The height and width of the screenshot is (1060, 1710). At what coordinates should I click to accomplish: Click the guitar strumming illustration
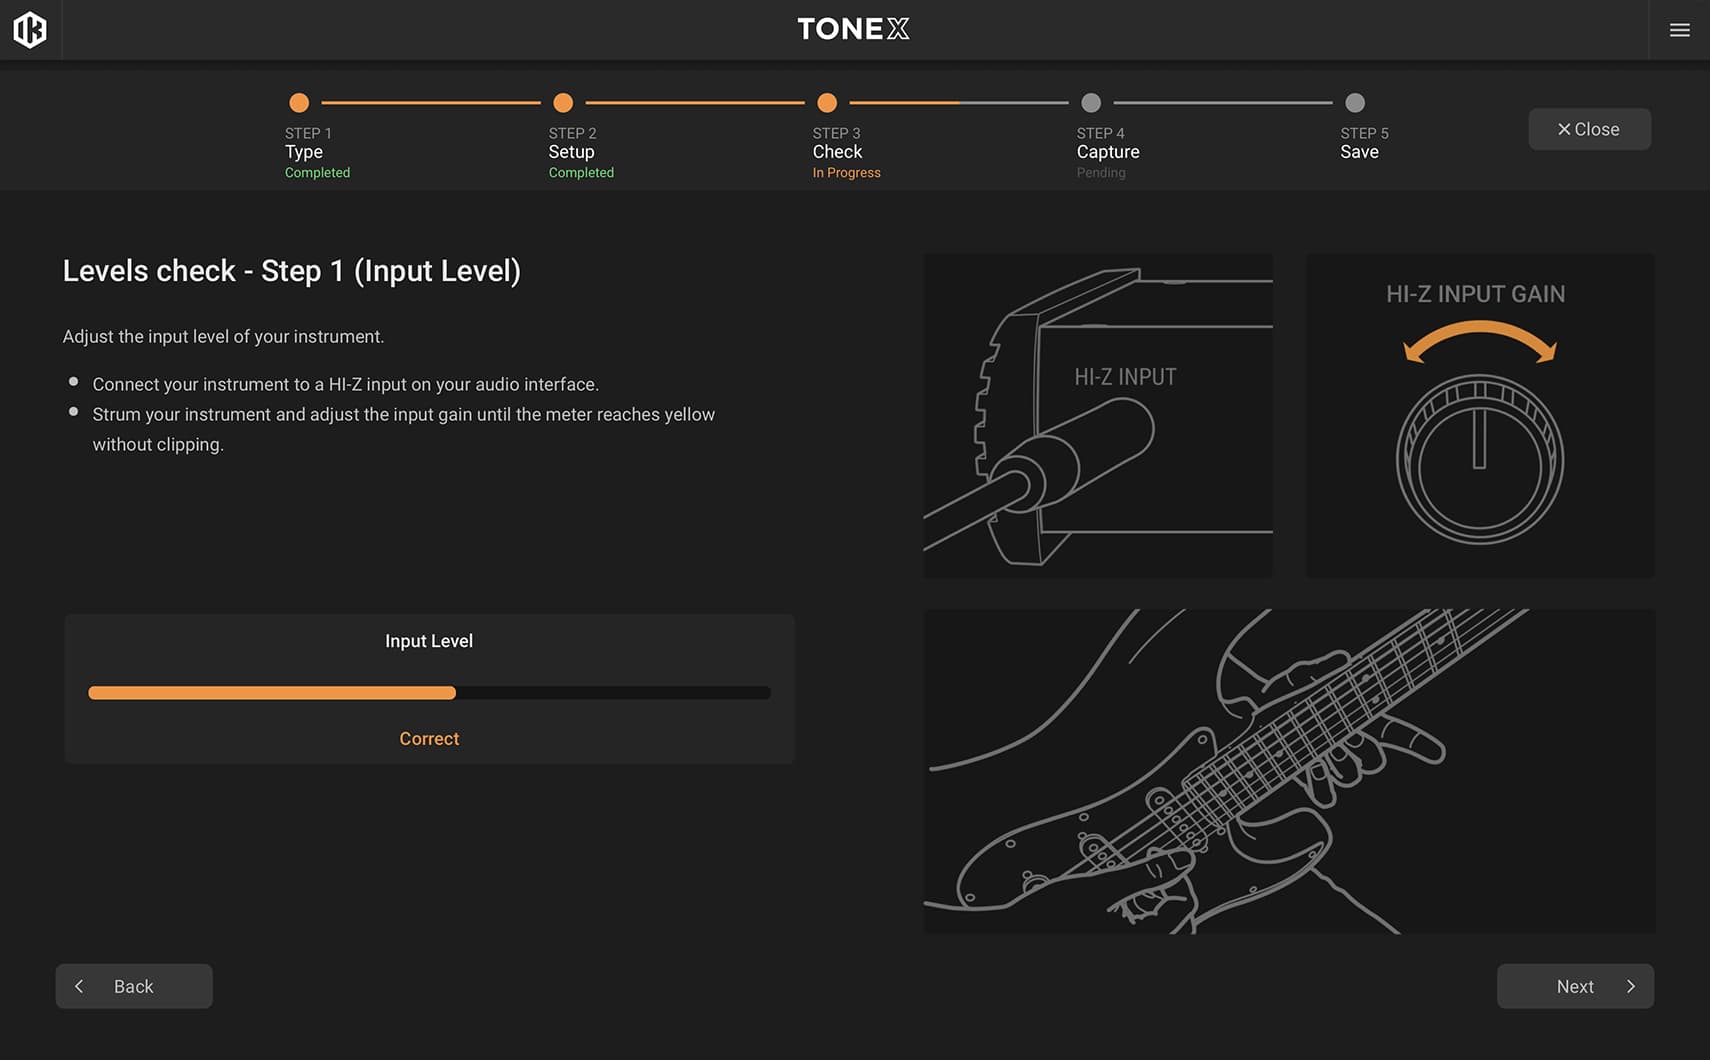(1288, 771)
